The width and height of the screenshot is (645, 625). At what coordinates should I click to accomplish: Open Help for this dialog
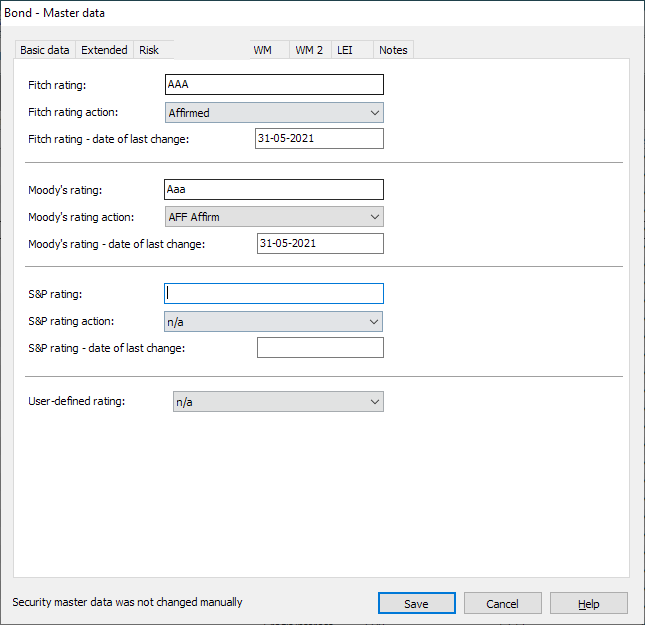coord(588,603)
